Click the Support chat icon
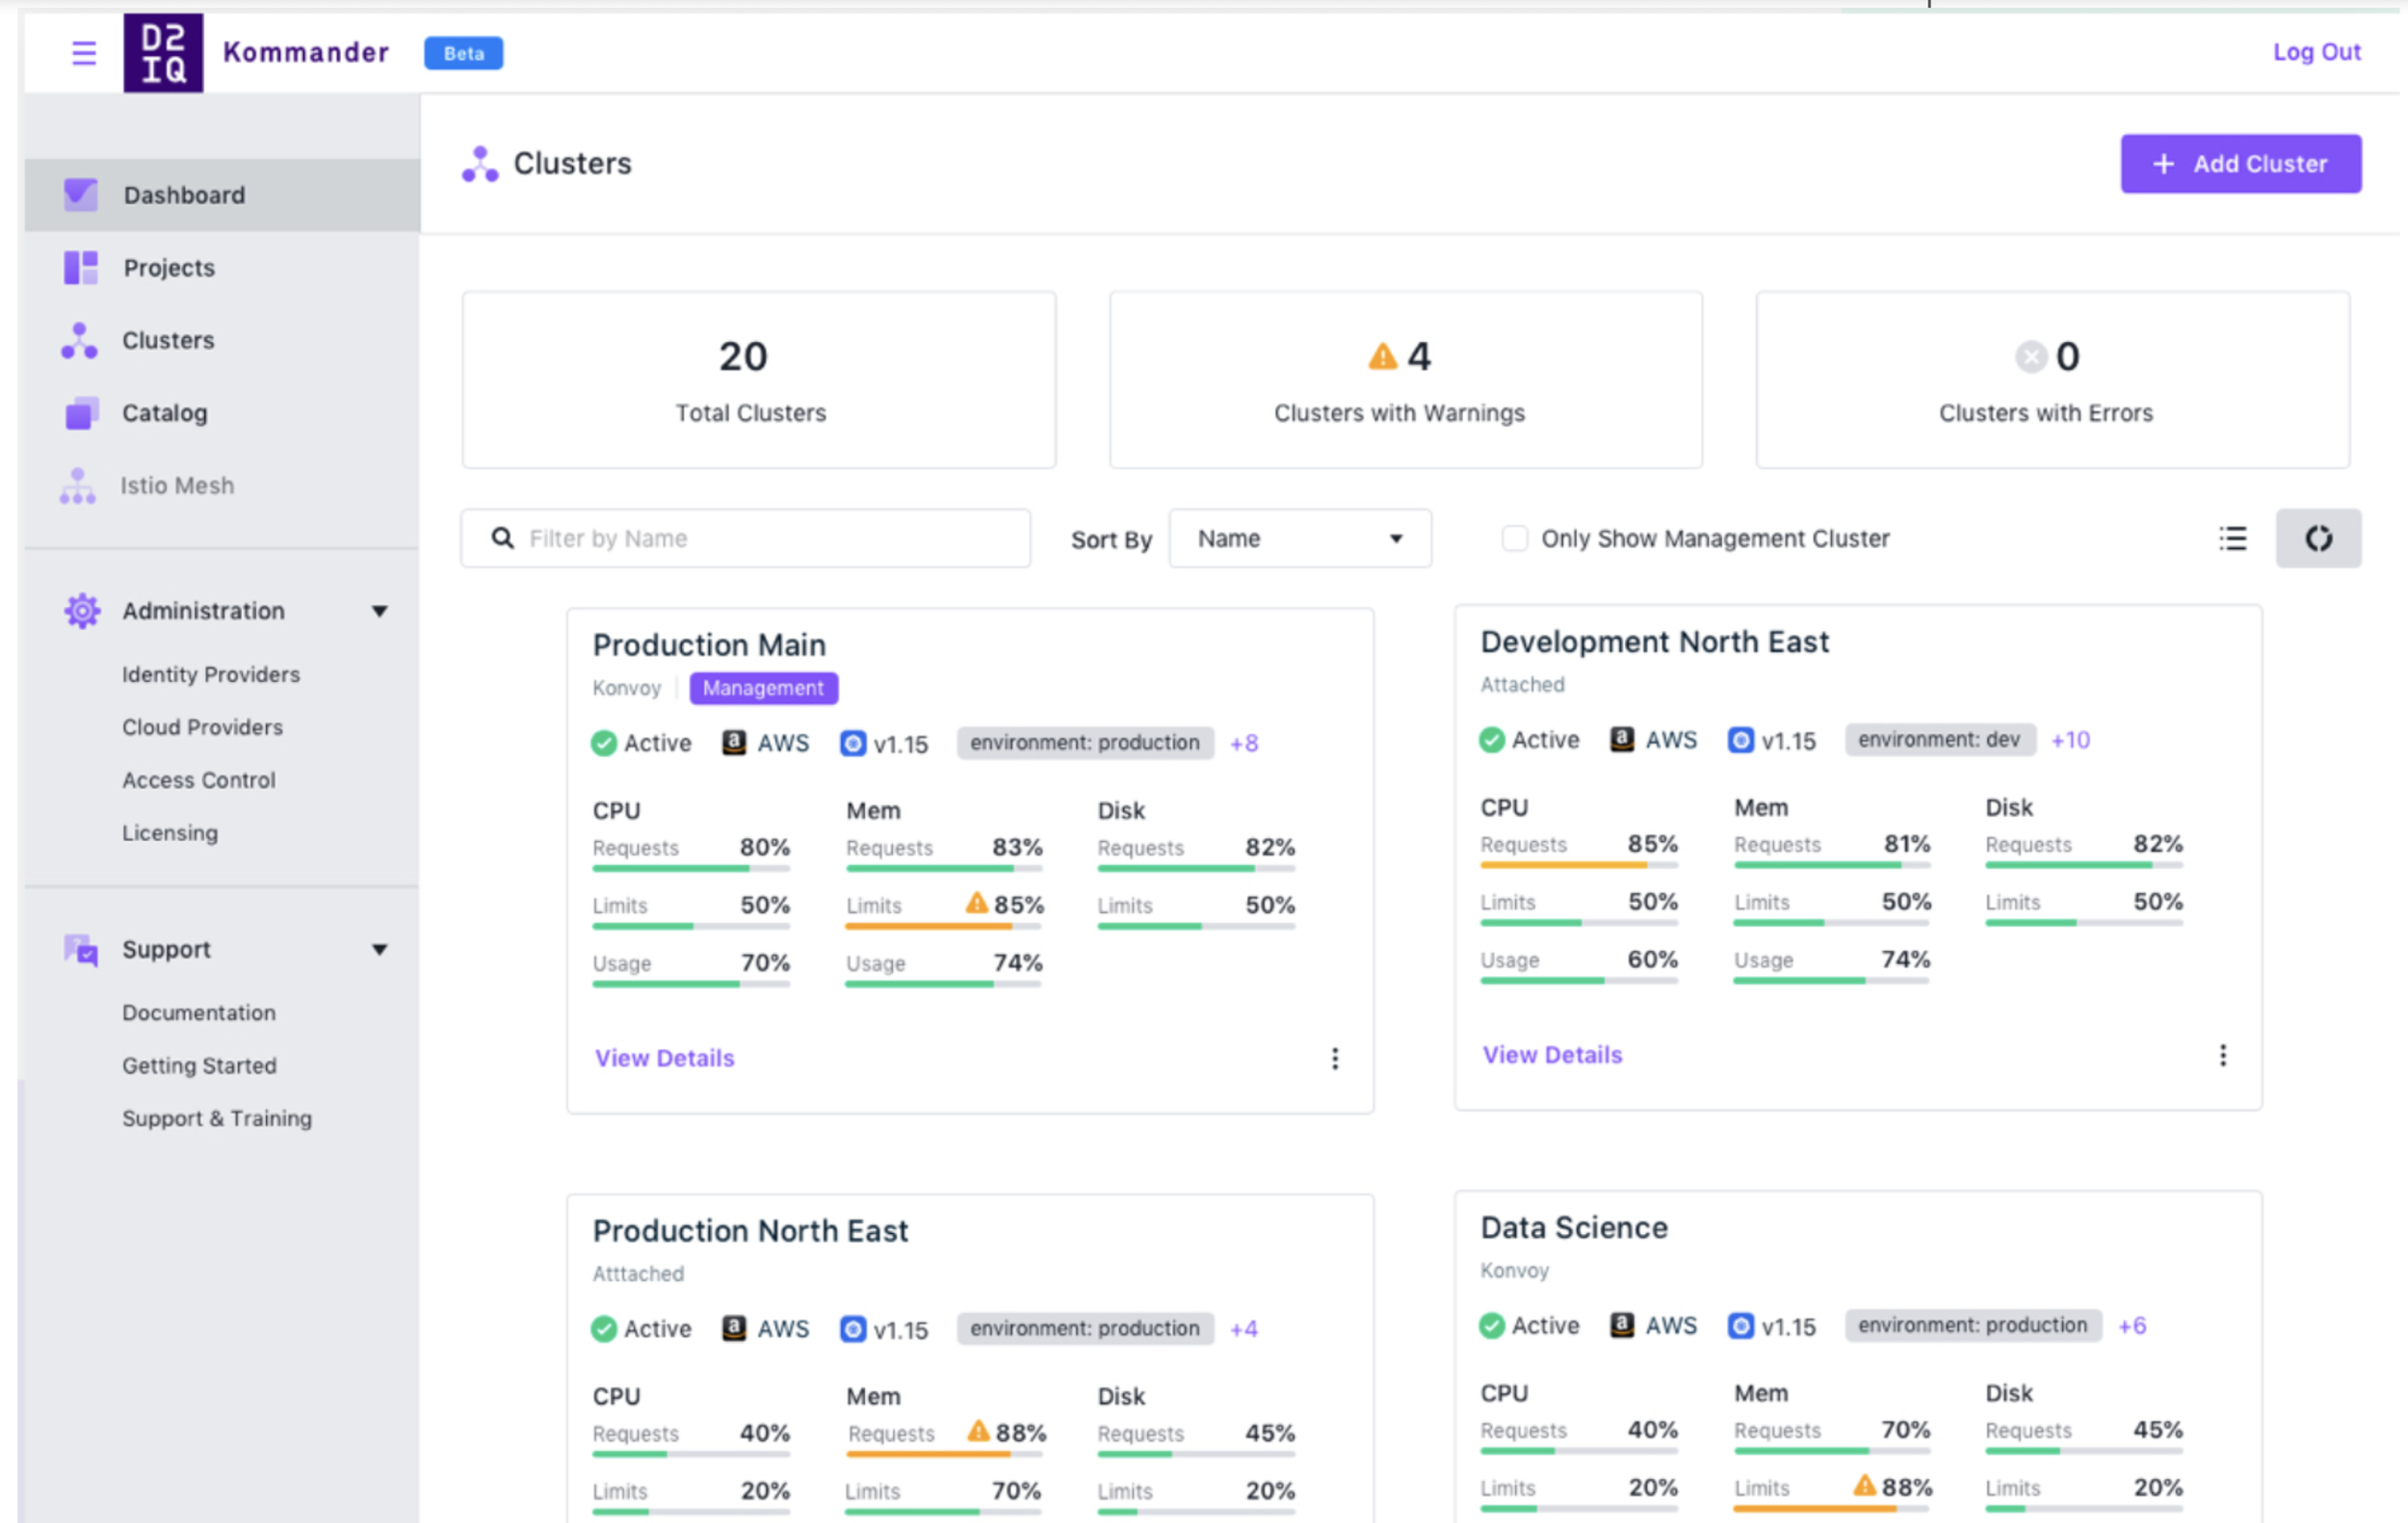2408x1523 pixels. [x=81, y=949]
